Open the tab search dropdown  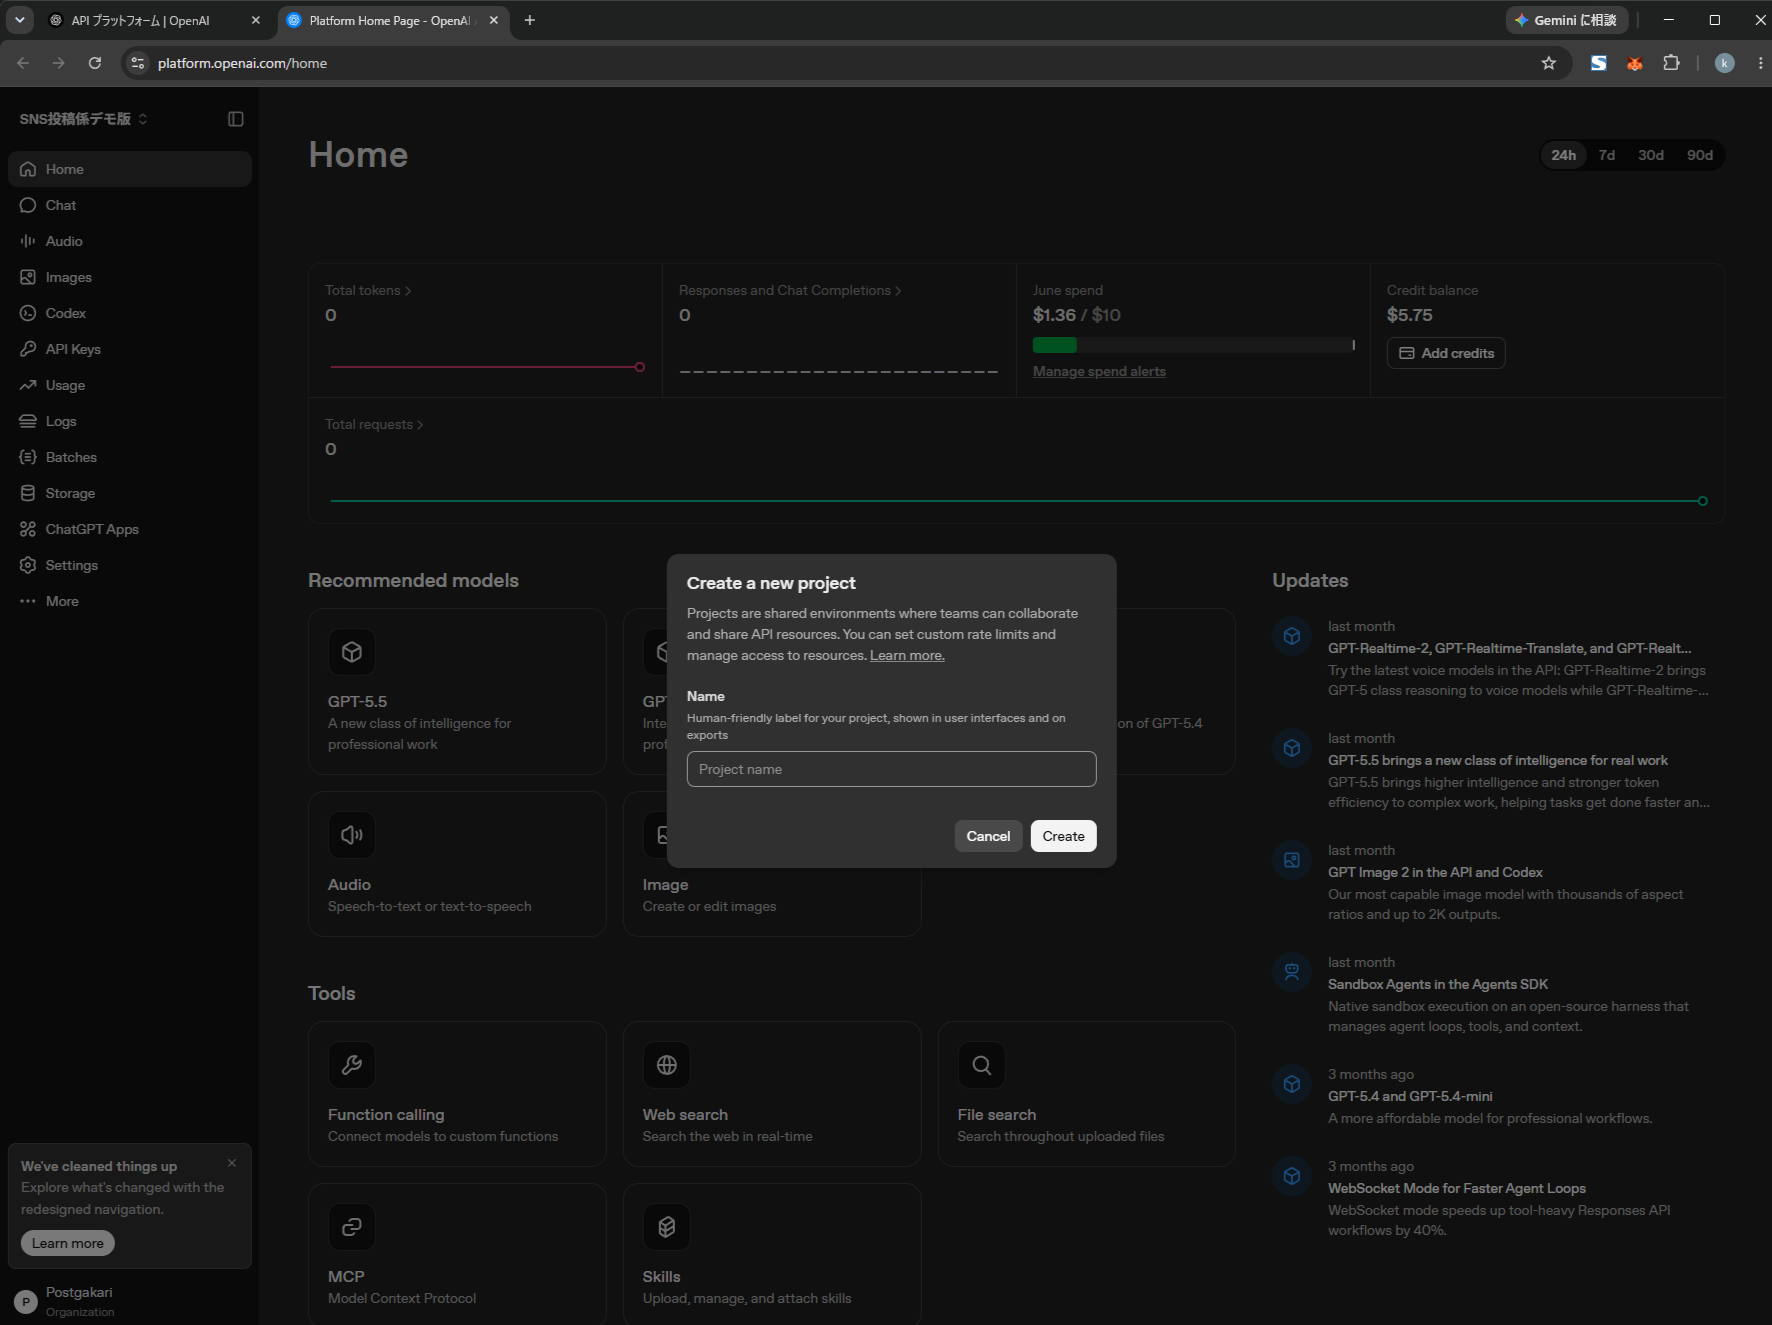pos(20,20)
